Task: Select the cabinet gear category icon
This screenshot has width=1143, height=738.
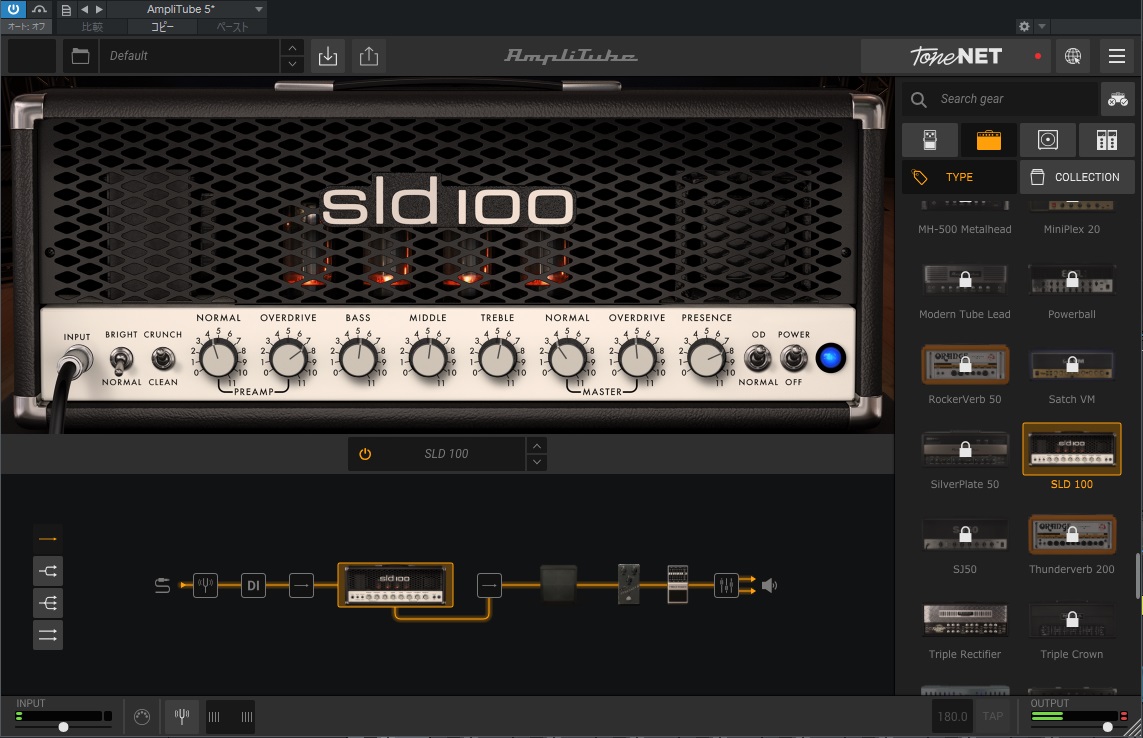Action: pos(1048,140)
